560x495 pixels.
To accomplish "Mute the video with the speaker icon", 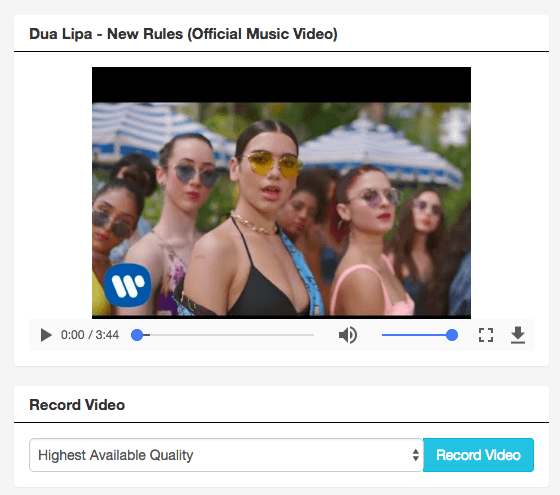I will (x=348, y=335).
